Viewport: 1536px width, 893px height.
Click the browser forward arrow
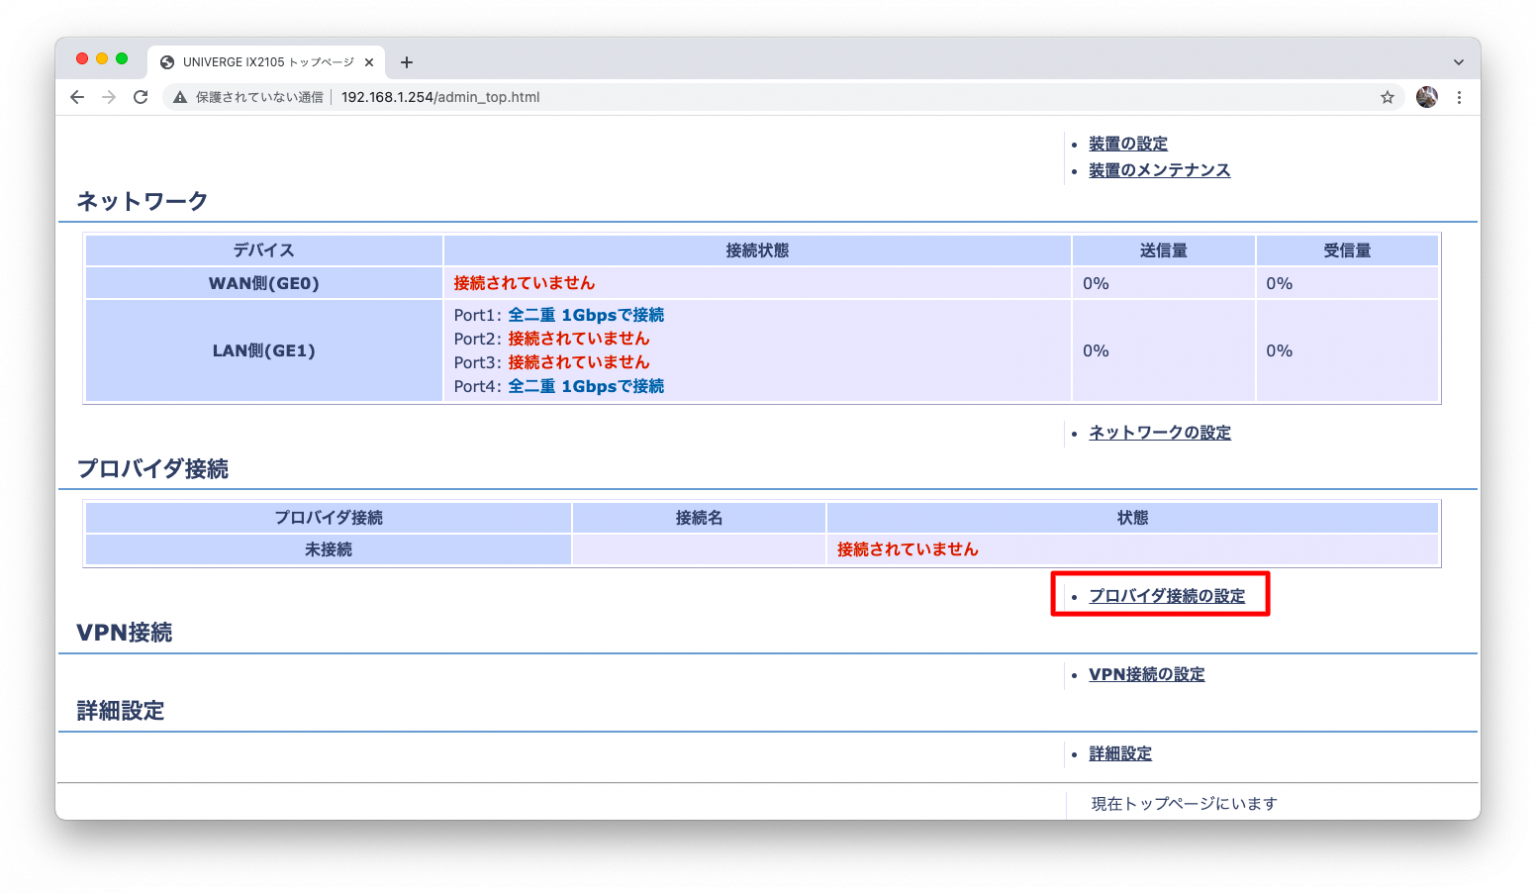(108, 97)
